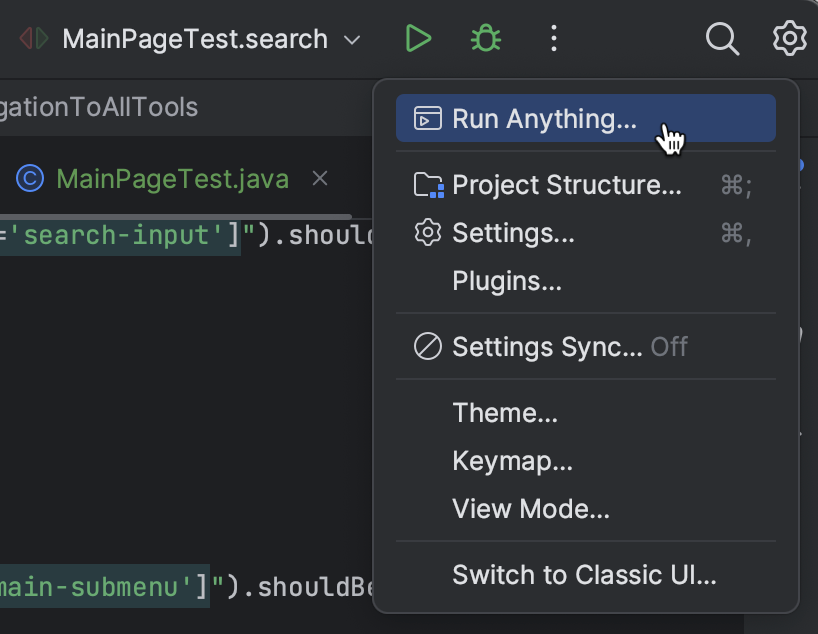Close the MainPageTest.java tab

(x=320, y=179)
